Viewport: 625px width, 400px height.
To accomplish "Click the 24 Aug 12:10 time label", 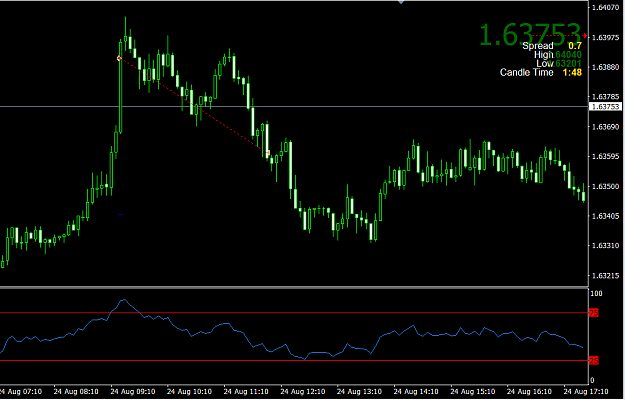I will [303, 392].
